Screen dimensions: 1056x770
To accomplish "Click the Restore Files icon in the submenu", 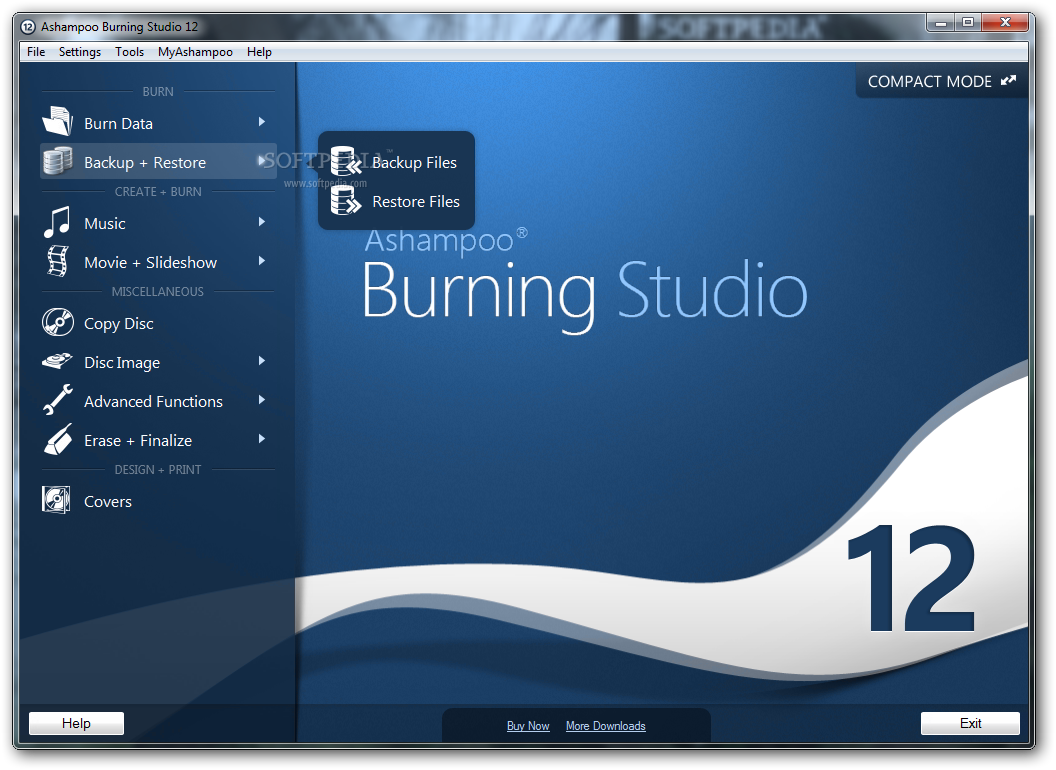I will pos(346,201).
